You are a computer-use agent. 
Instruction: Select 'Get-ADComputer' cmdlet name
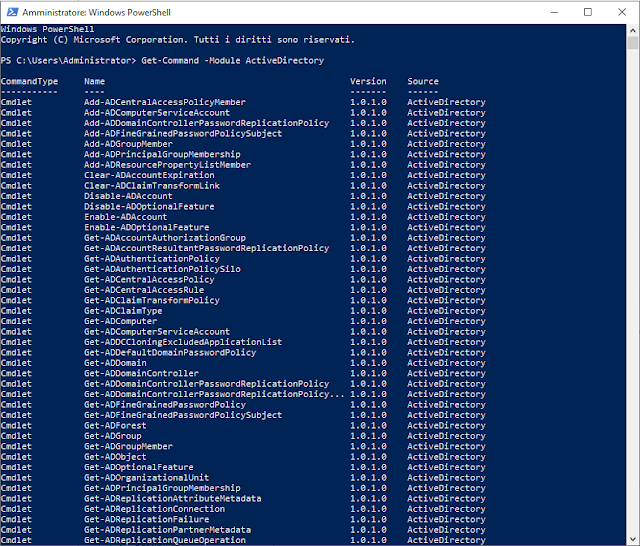click(x=120, y=322)
